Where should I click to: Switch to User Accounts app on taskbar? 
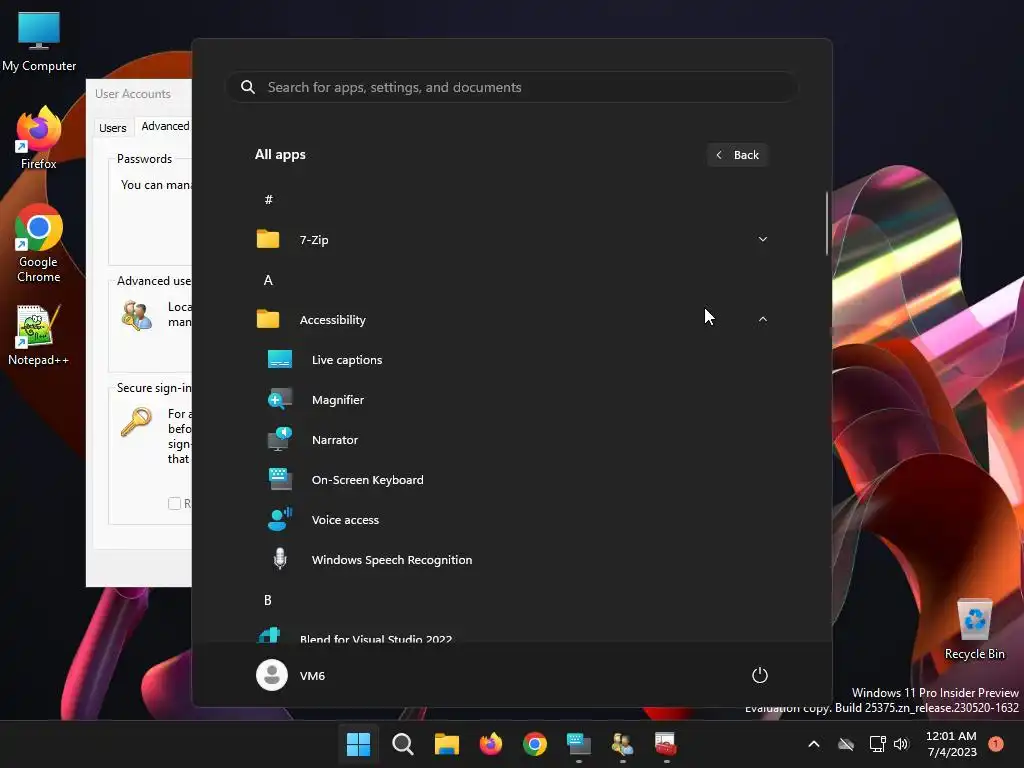(622, 744)
